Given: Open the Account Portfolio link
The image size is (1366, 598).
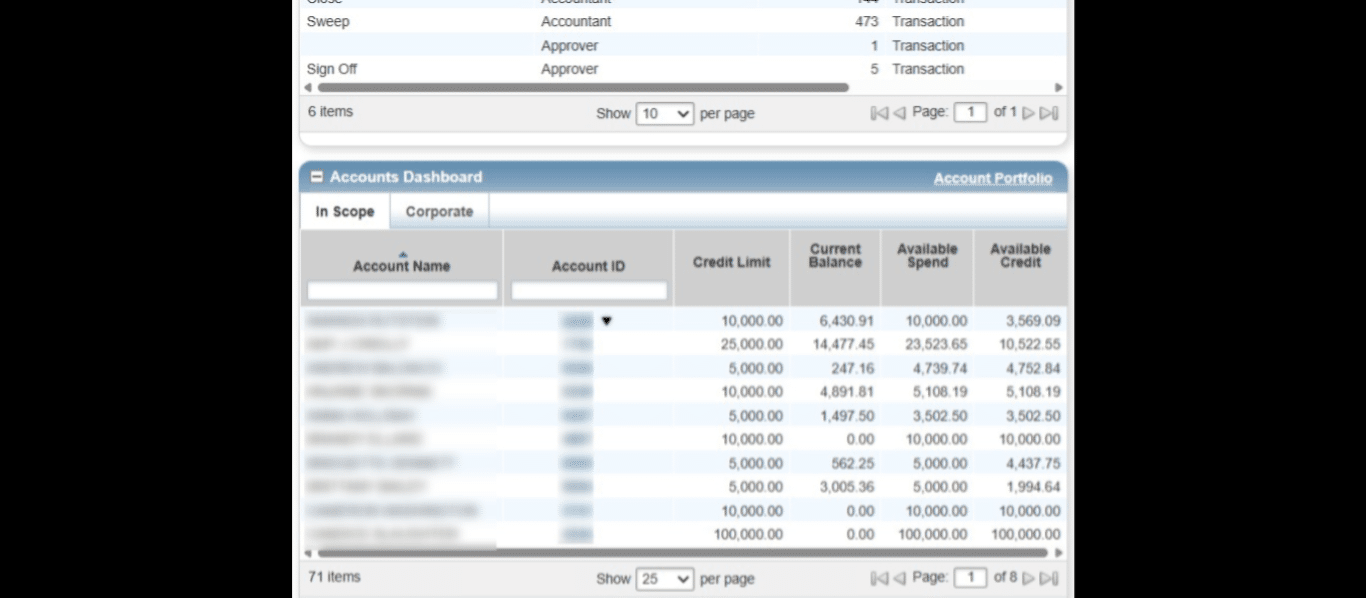Looking at the screenshot, I should 992,178.
